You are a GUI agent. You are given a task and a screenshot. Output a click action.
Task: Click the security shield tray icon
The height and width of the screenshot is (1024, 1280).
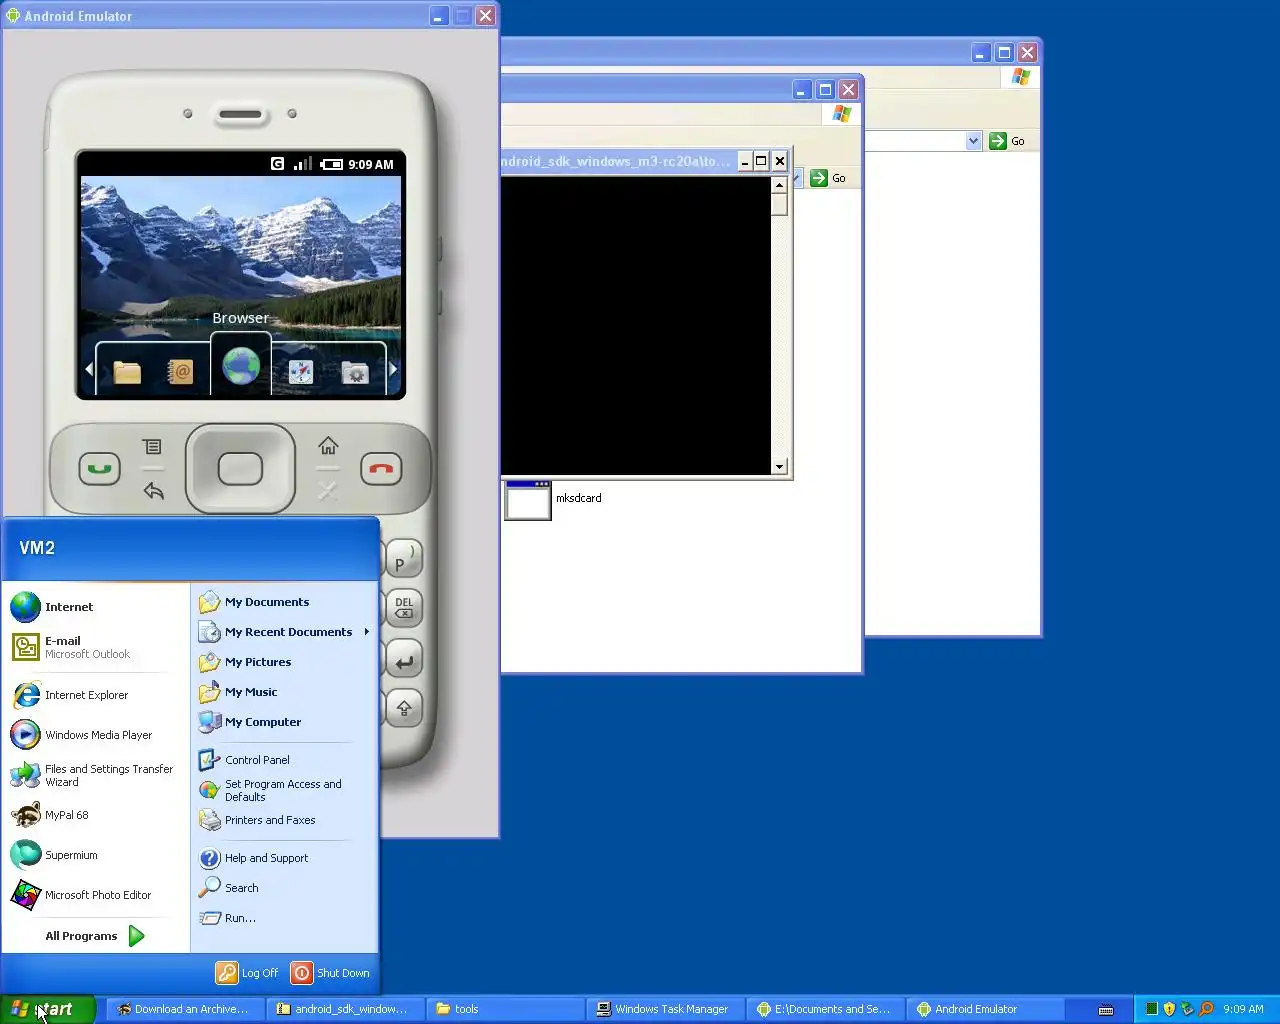tap(1169, 1009)
